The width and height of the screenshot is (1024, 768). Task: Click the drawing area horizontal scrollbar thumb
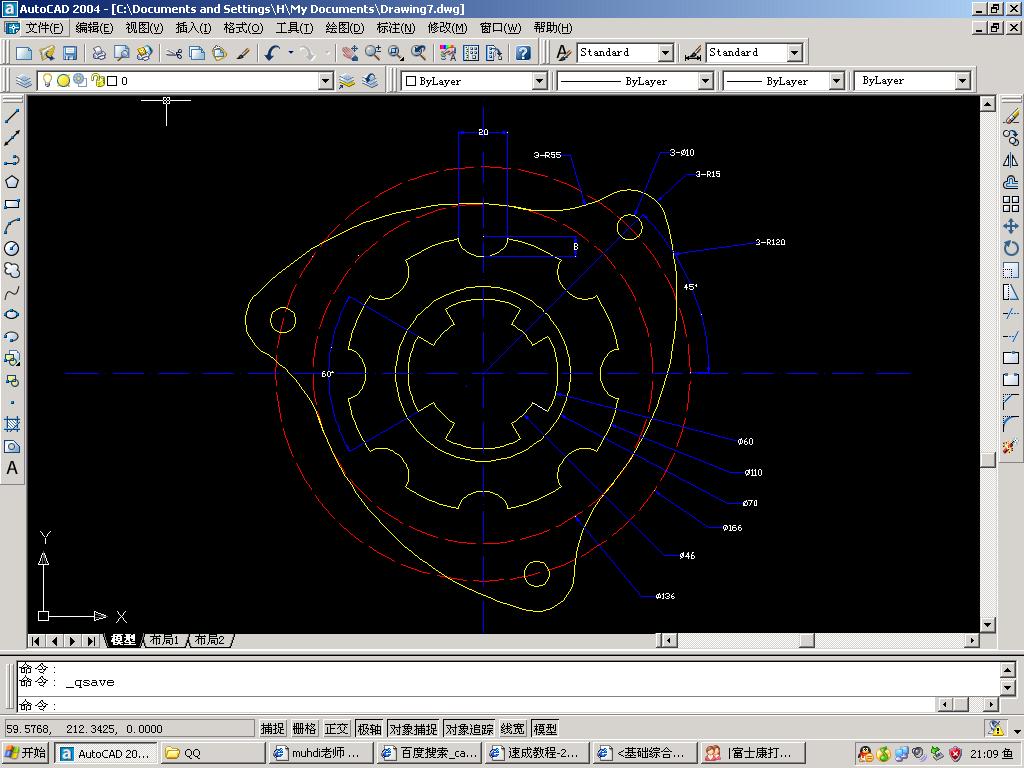pyautogui.click(x=807, y=641)
